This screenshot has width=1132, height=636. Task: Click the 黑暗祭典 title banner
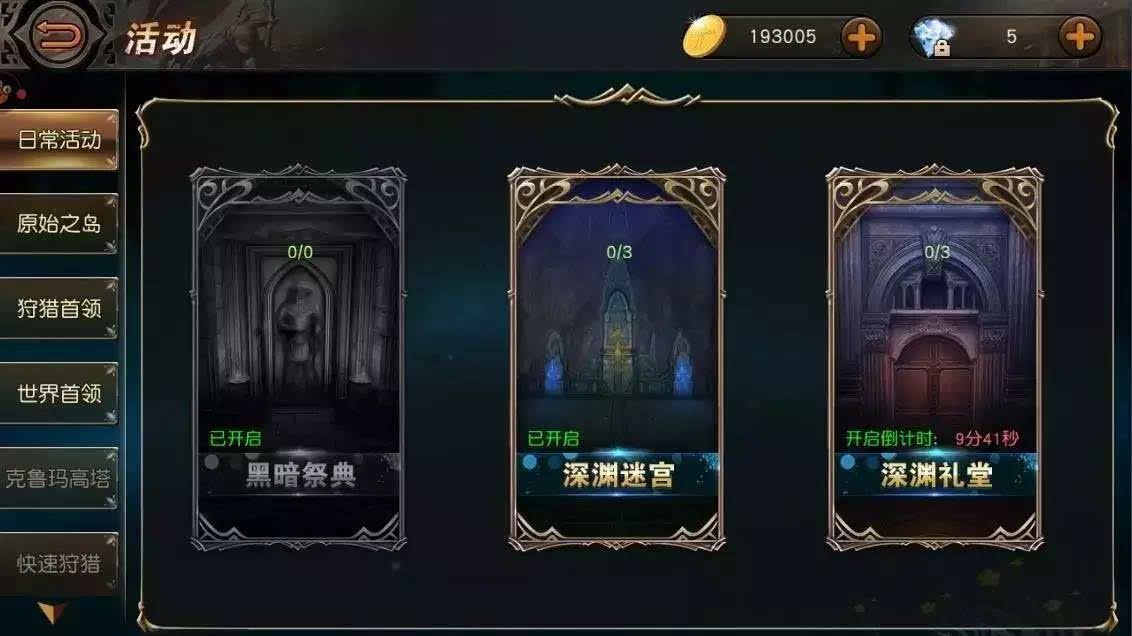tap(300, 475)
